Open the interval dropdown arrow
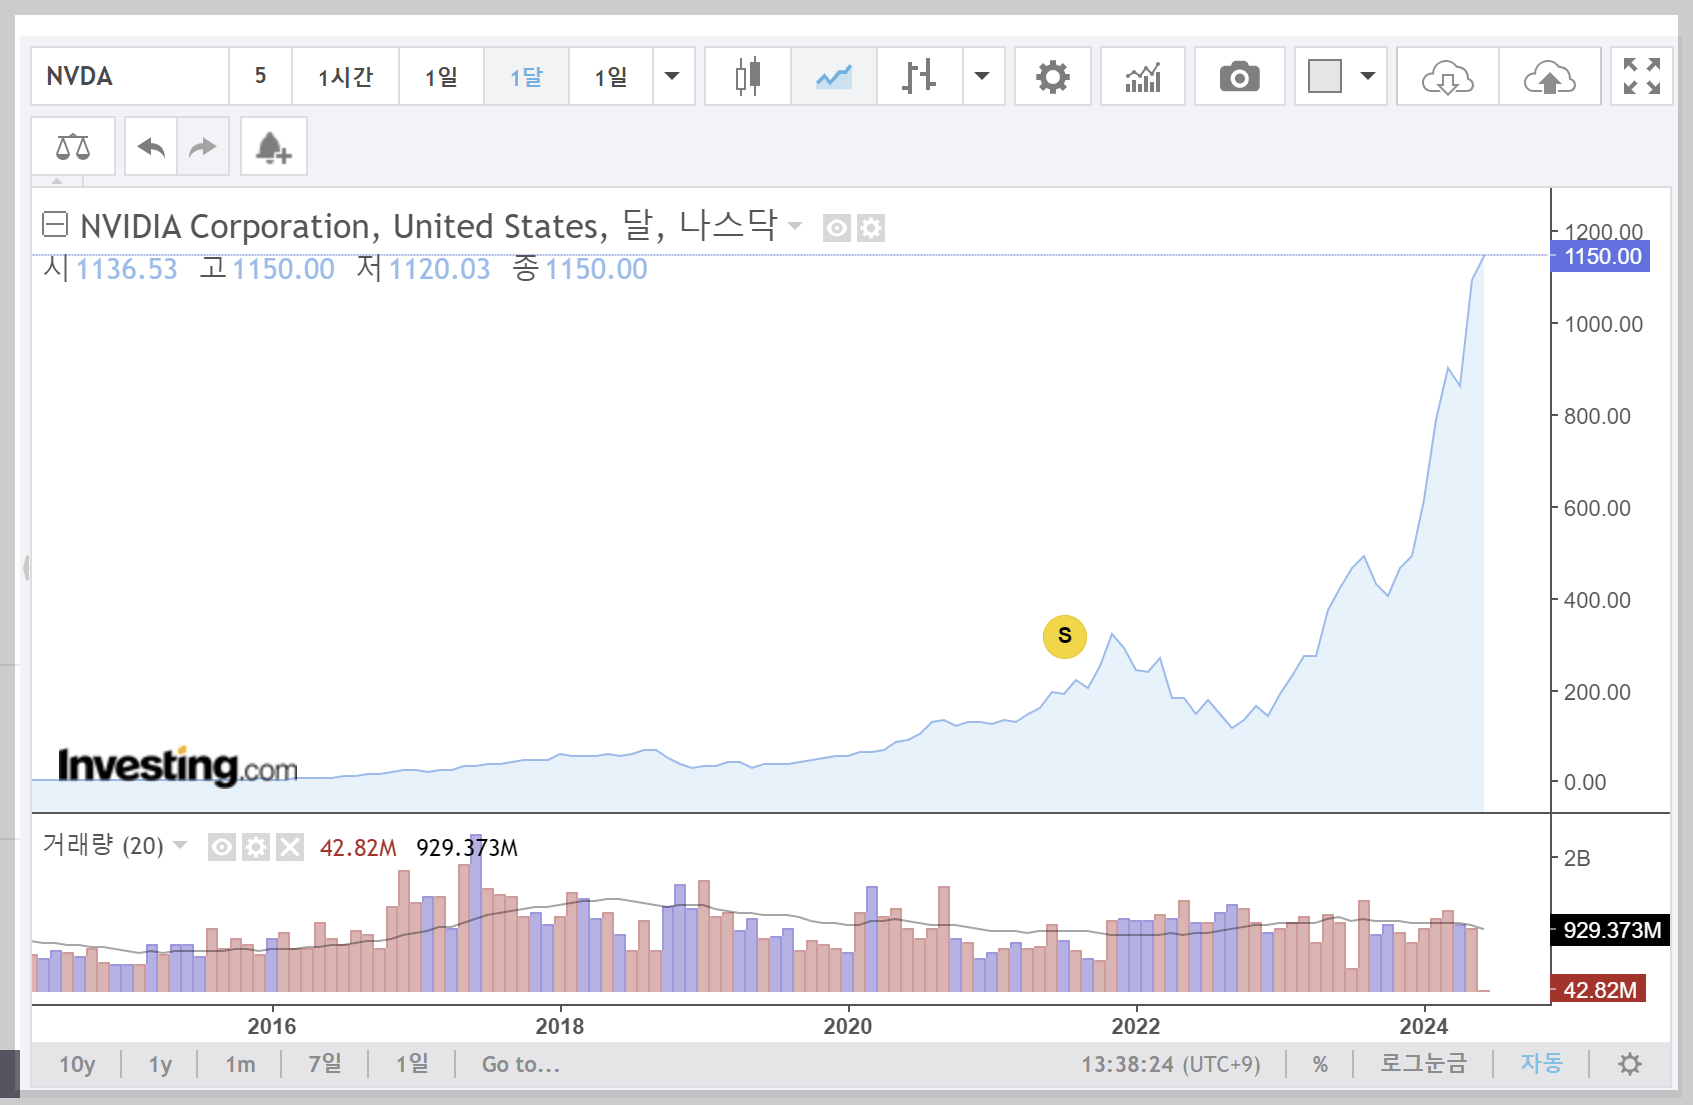 point(673,76)
